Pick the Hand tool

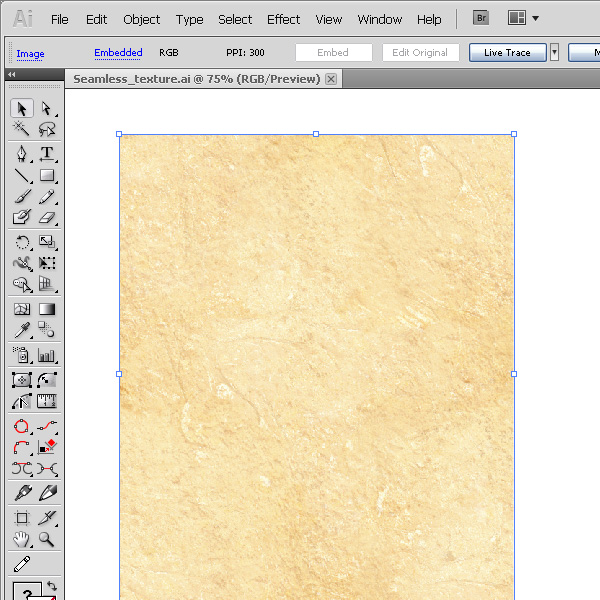pyautogui.click(x=22, y=539)
